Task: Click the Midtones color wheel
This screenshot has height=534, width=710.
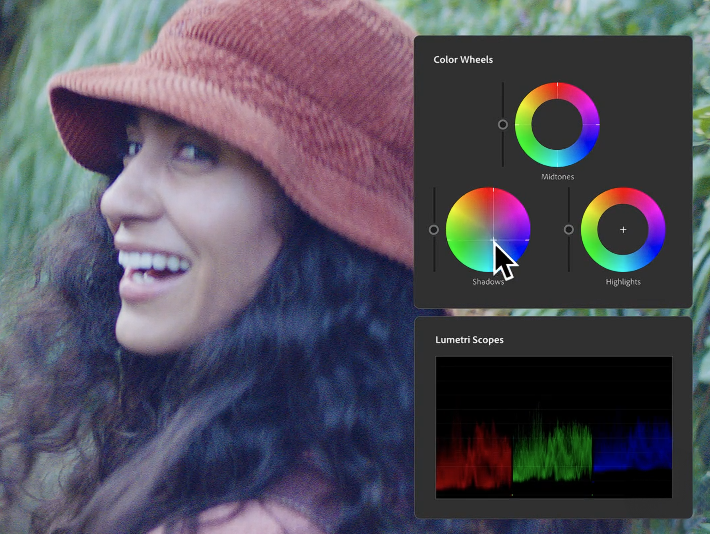Action: coord(557,125)
